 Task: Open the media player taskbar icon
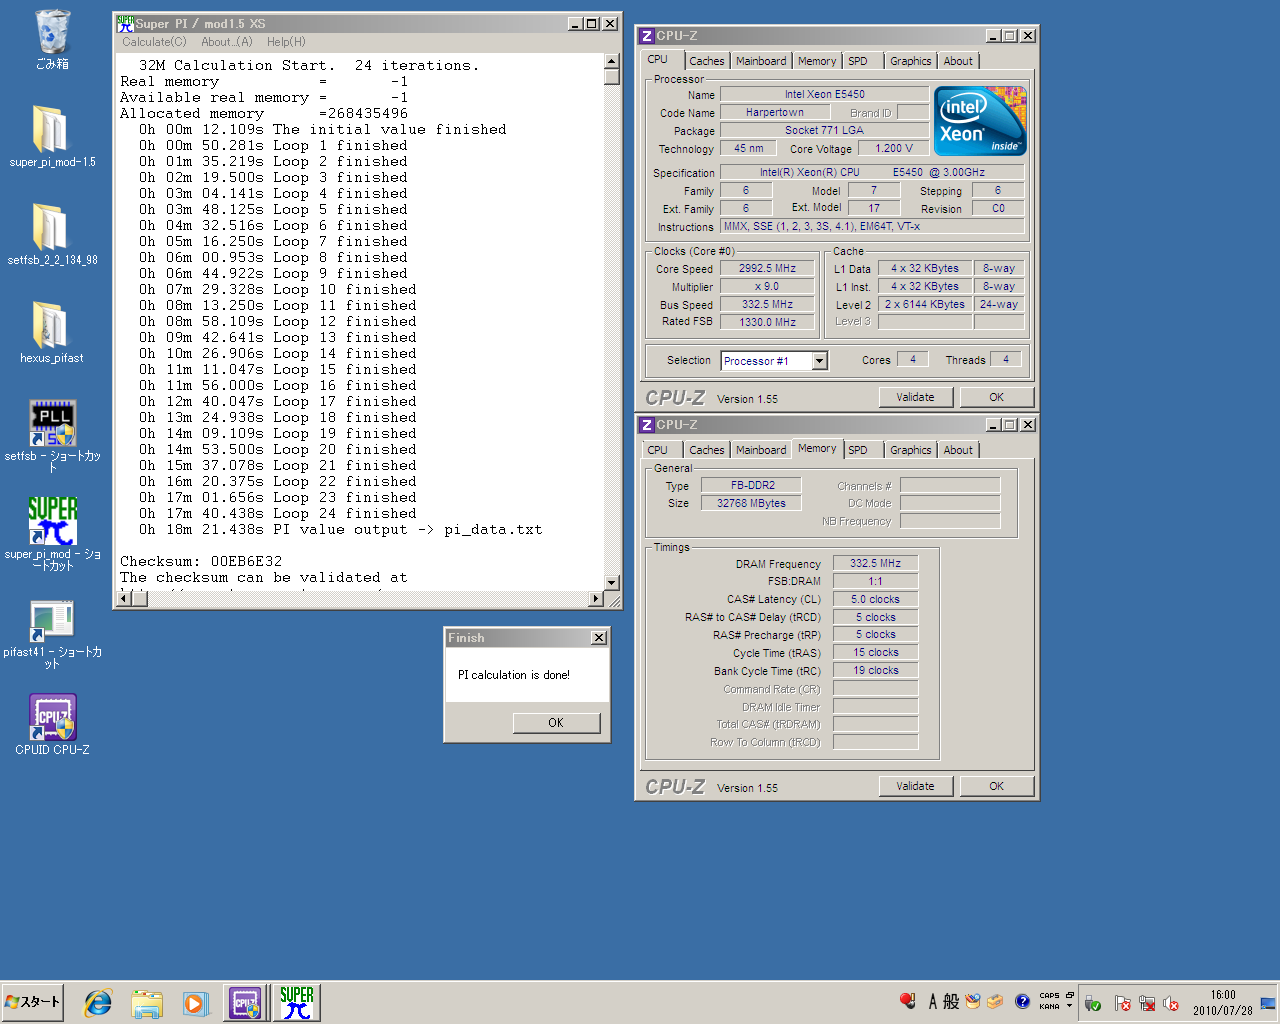[x=195, y=1003]
